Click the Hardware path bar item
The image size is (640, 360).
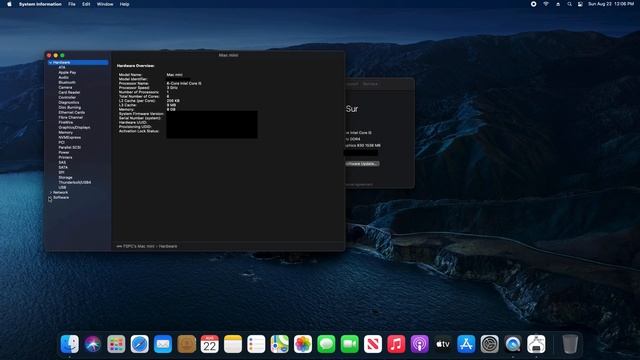[x=168, y=246]
